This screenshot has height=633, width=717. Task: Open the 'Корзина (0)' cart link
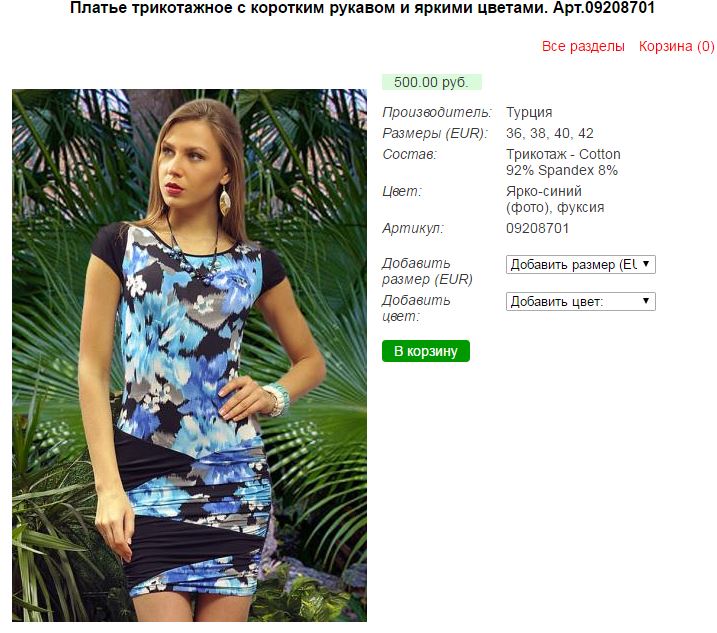point(676,46)
